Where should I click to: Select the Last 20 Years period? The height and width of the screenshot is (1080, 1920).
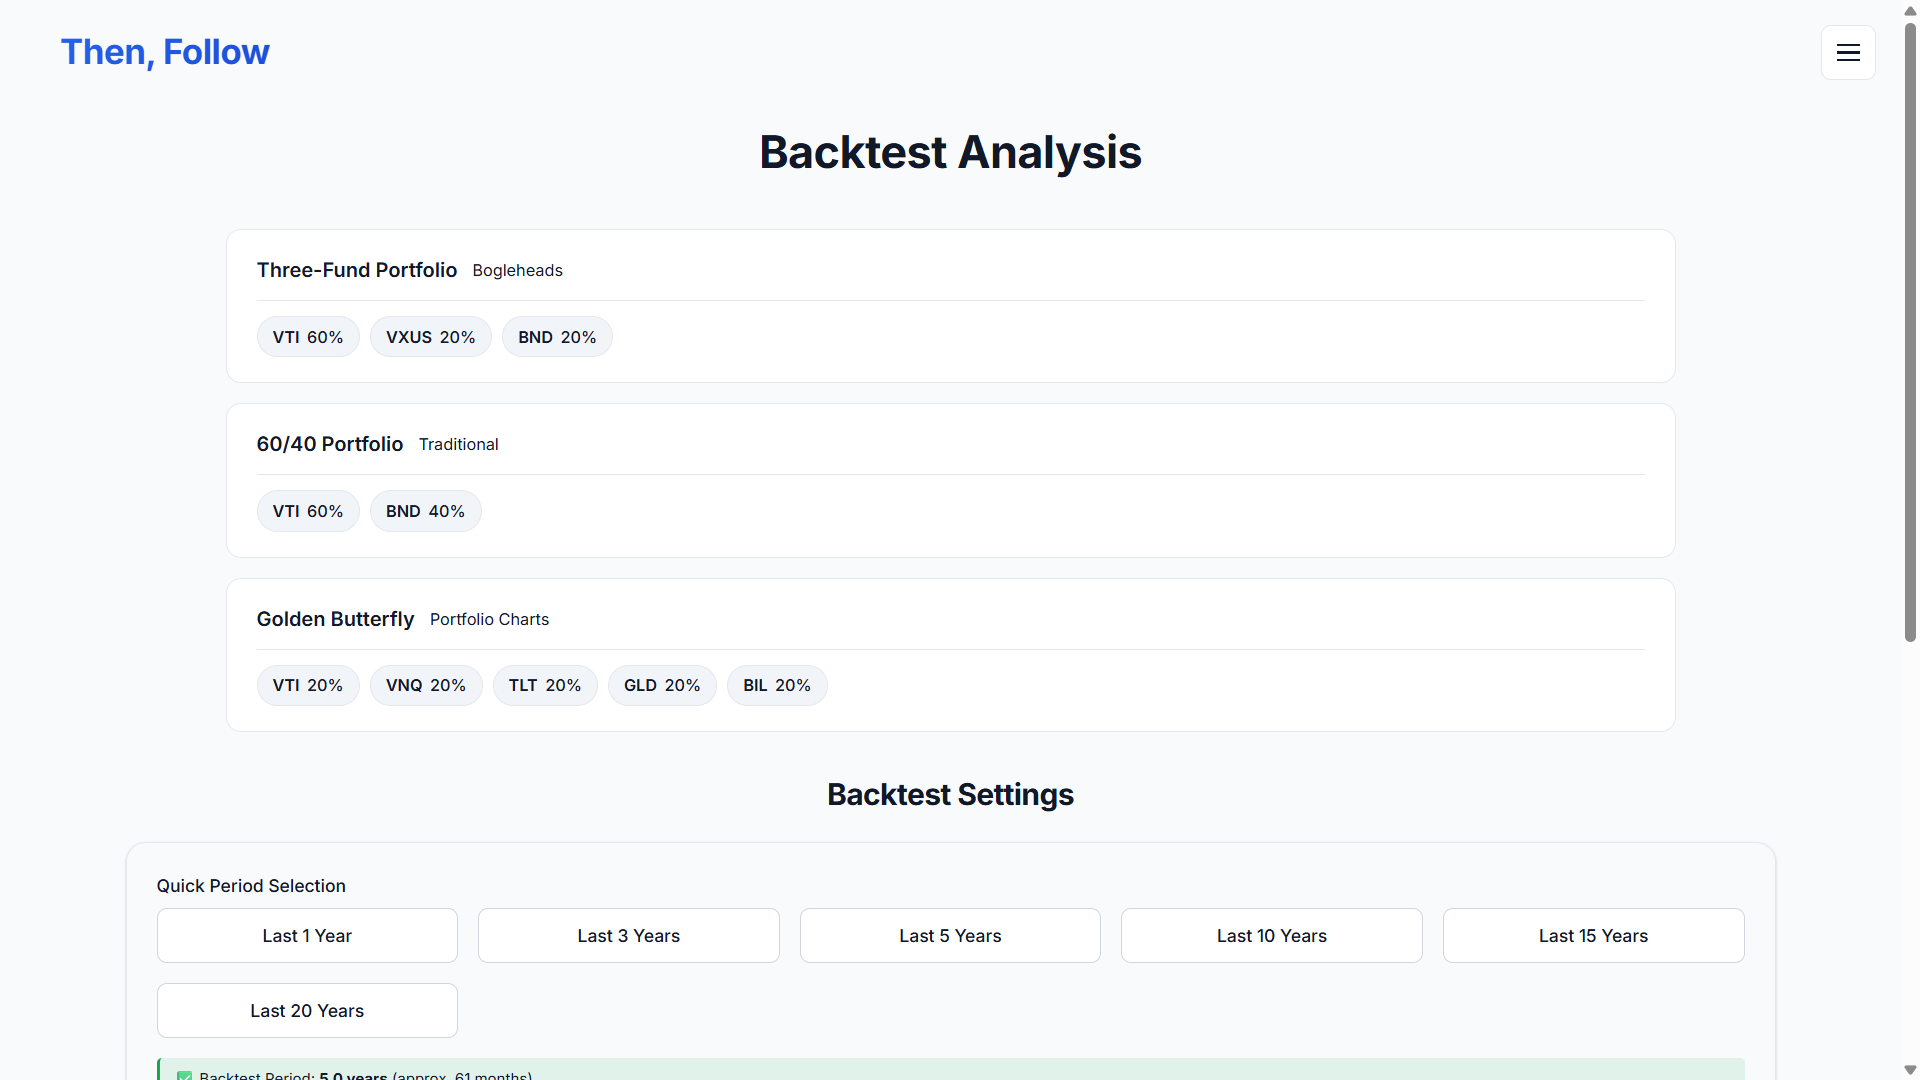click(x=306, y=1010)
